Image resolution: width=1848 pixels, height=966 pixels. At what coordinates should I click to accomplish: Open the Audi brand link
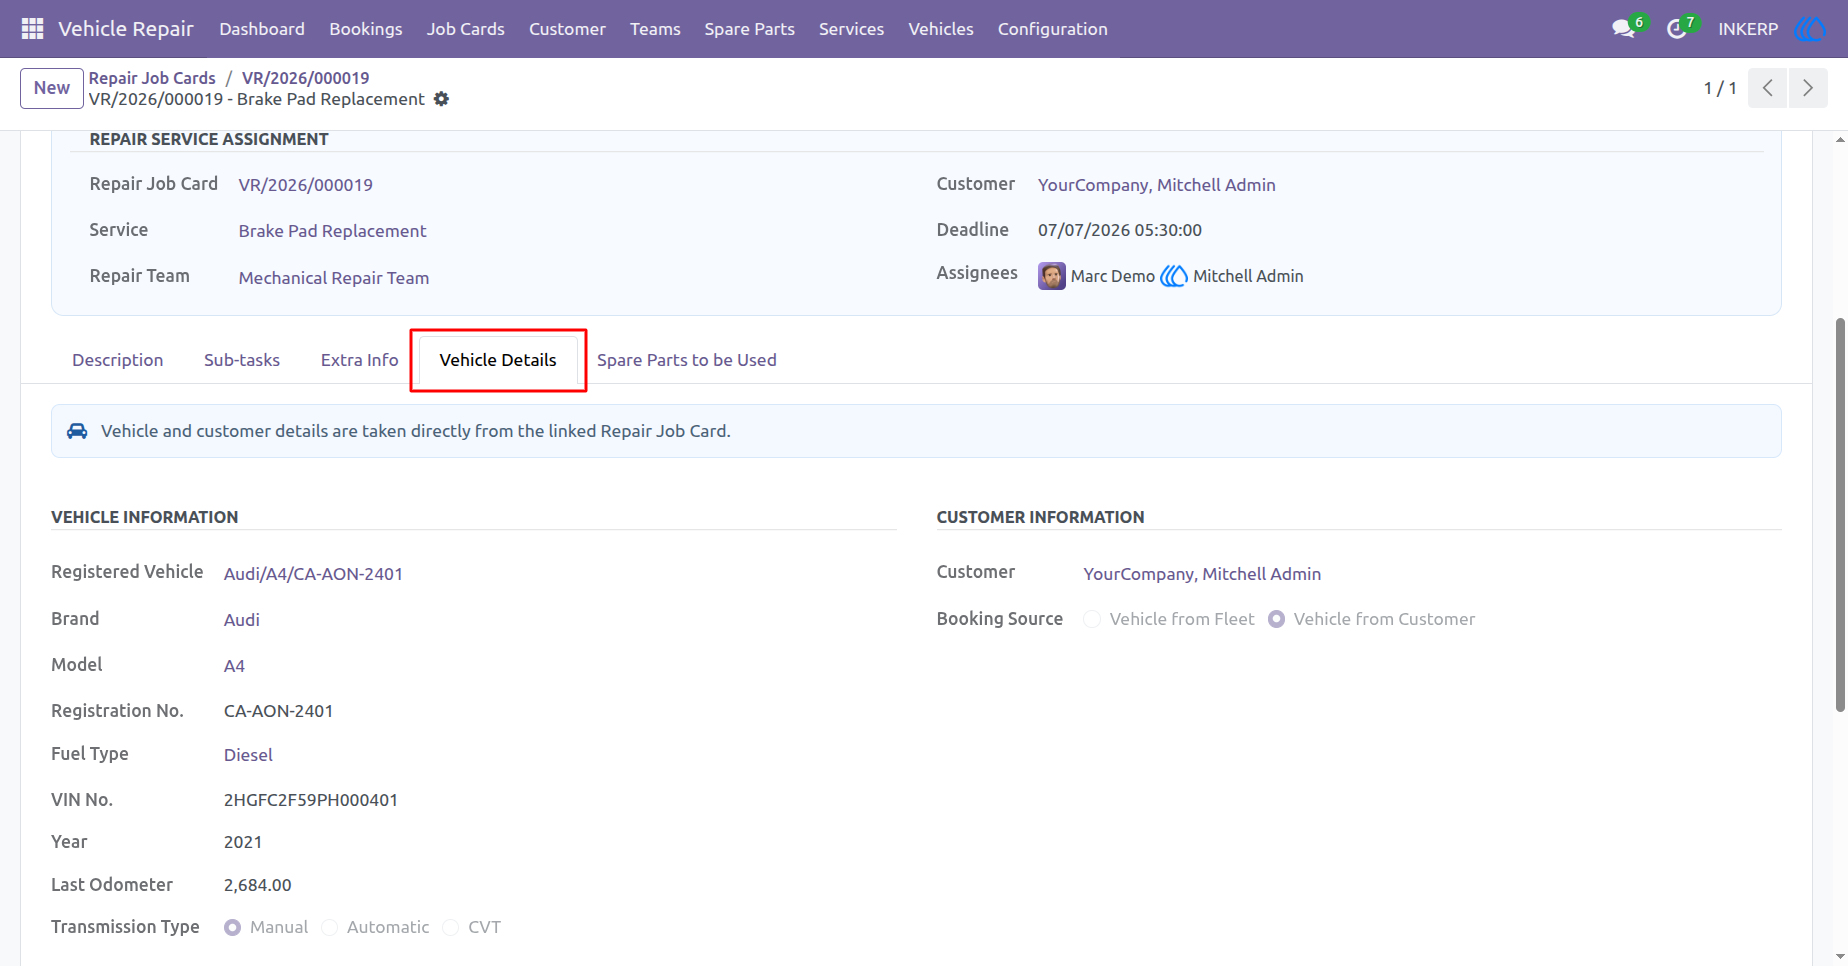[242, 620]
